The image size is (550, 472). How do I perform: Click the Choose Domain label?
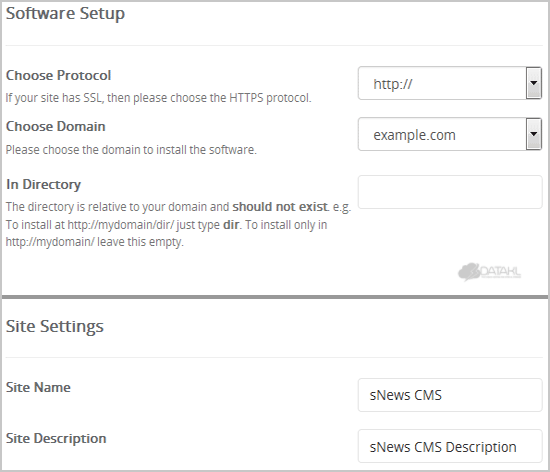(56, 126)
